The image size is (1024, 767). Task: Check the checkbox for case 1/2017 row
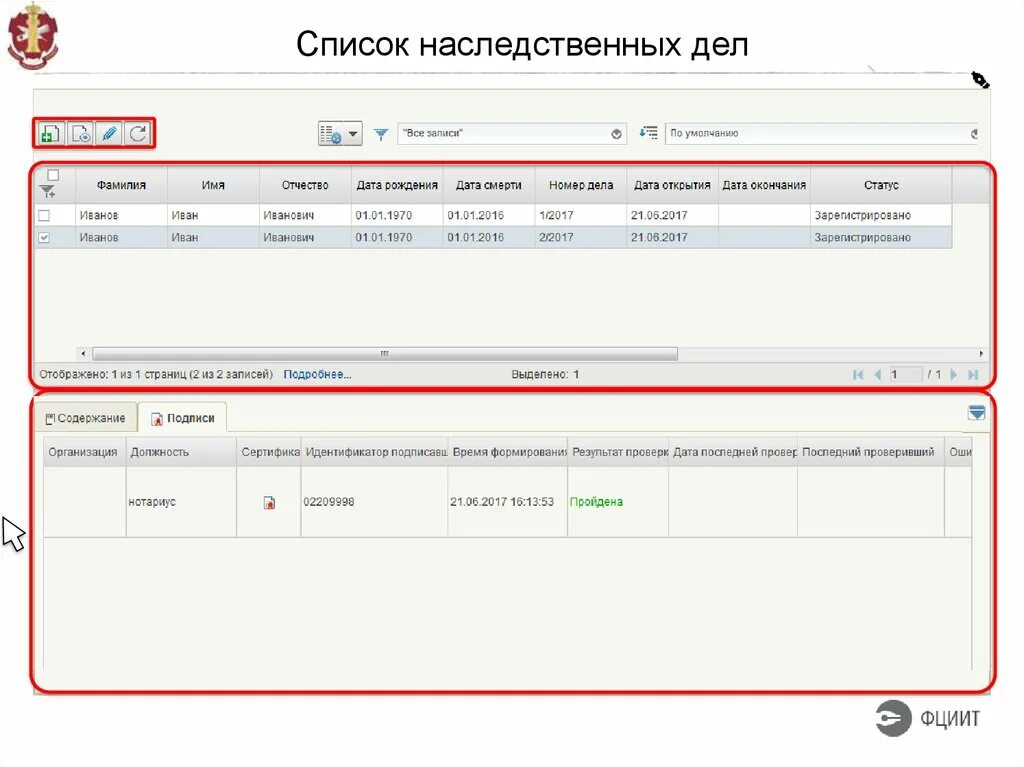pos(44,216)
